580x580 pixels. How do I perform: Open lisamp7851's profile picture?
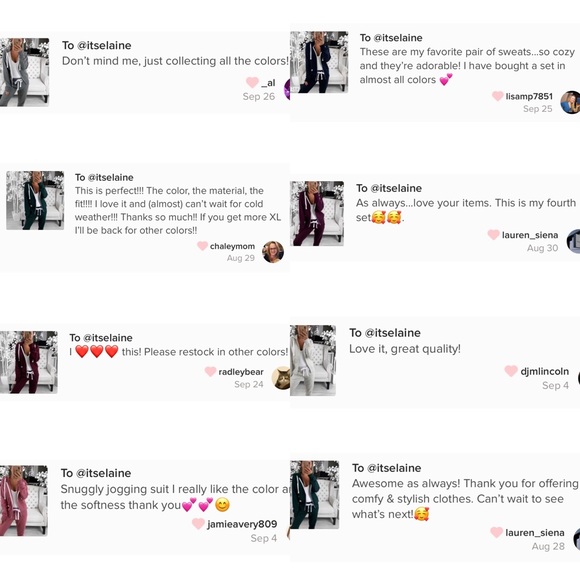[570, 102]
